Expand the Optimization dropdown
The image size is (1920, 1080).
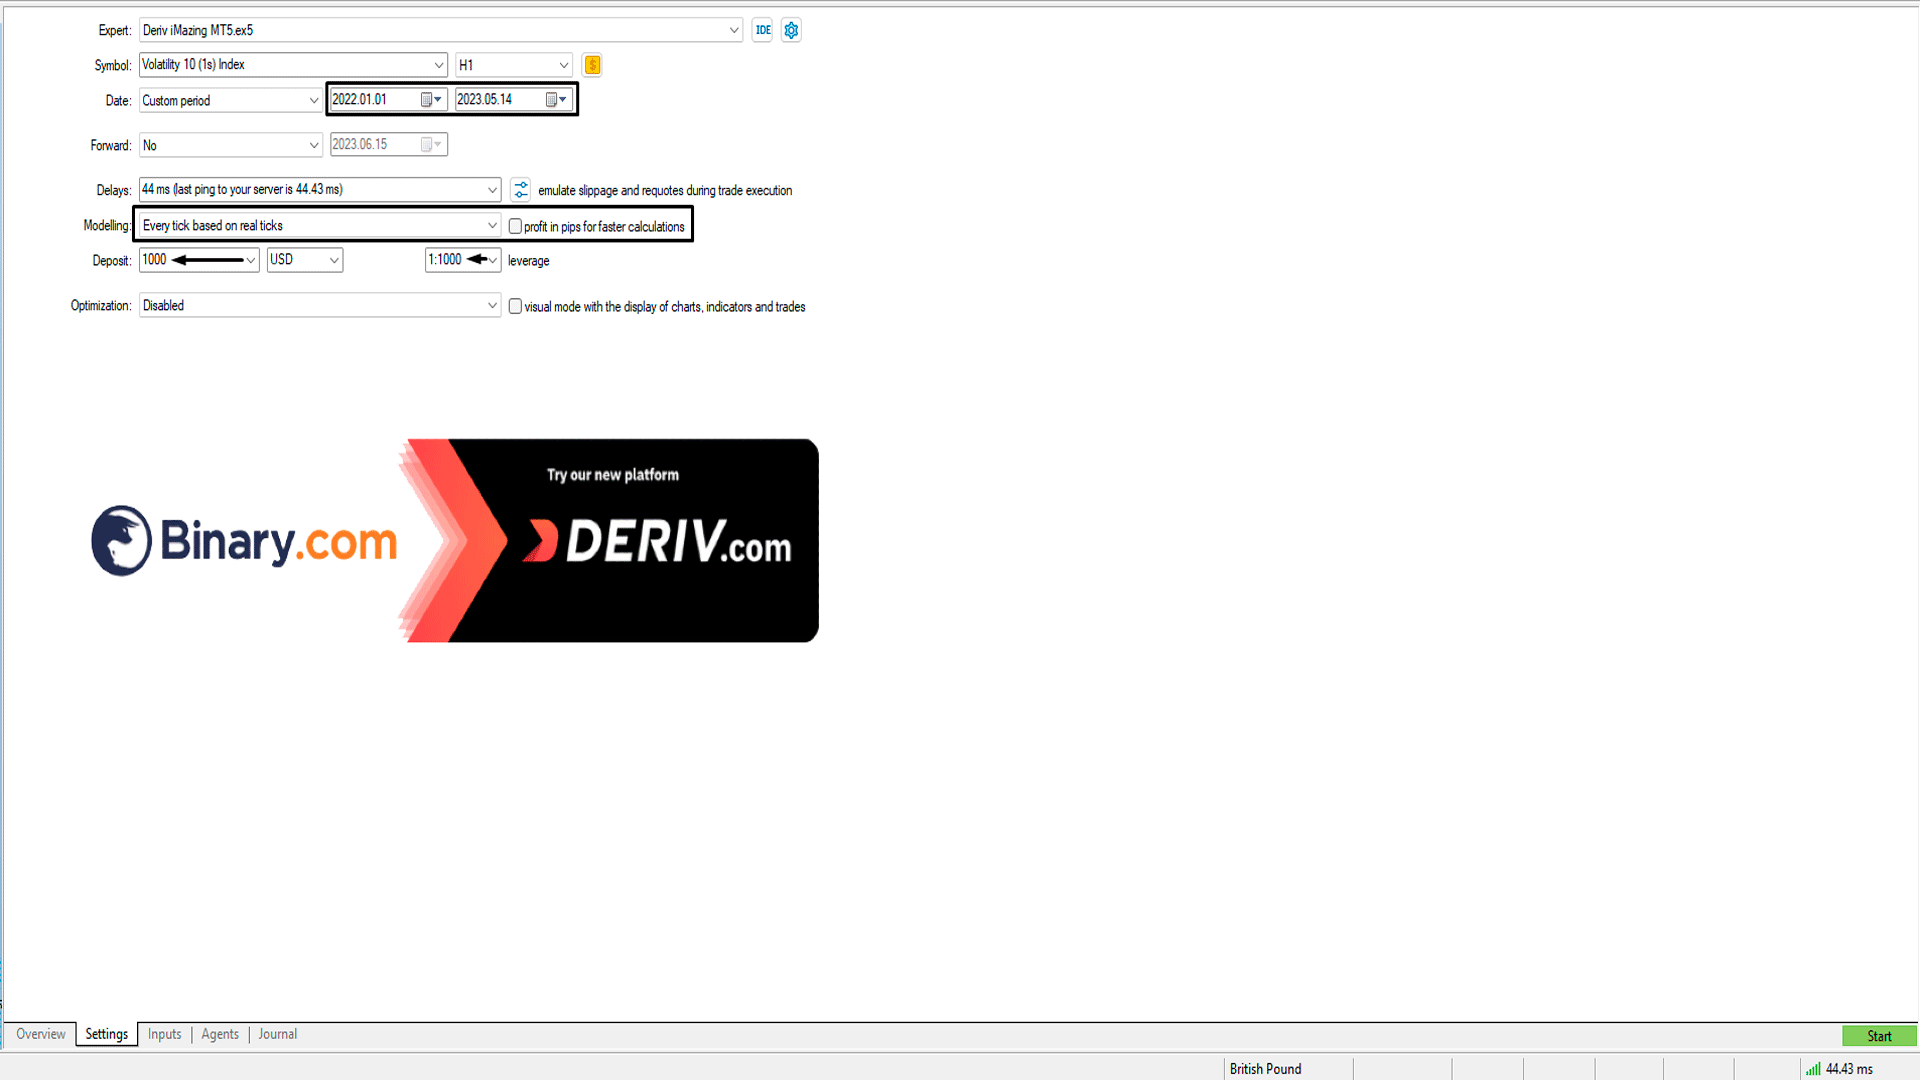click(x=492, y=305)
